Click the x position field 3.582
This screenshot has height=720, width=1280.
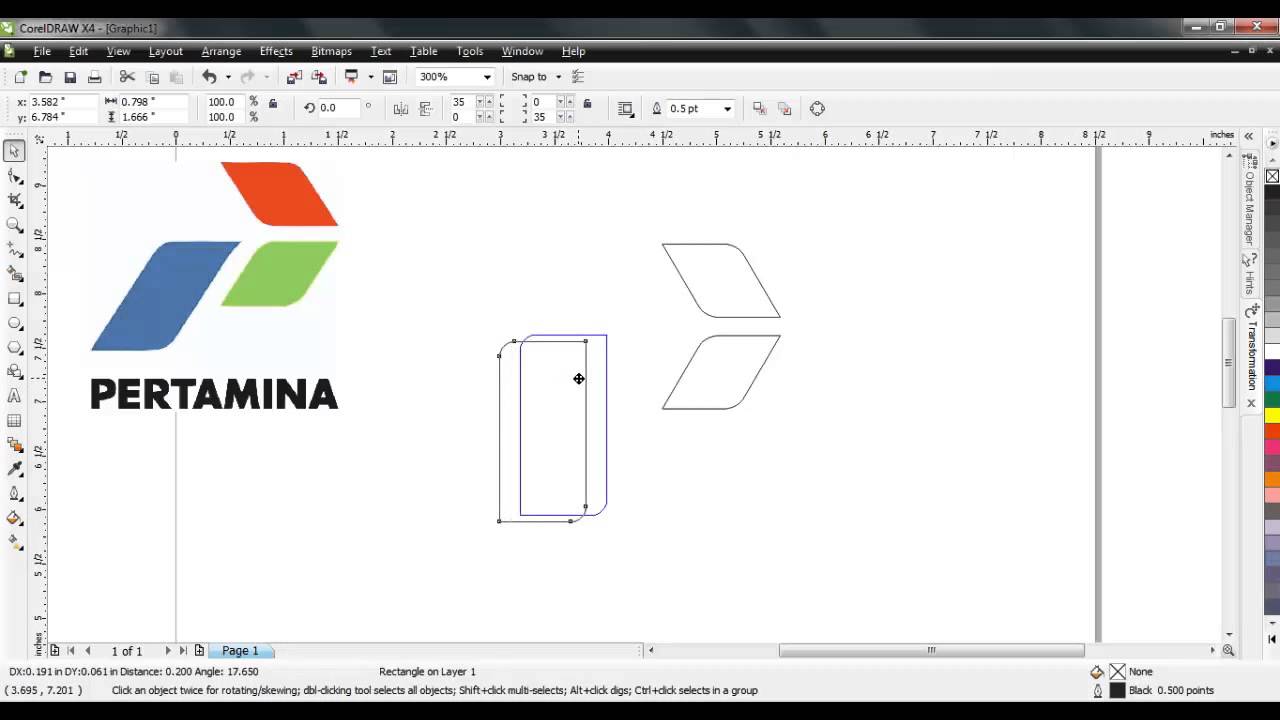(62, 102)
